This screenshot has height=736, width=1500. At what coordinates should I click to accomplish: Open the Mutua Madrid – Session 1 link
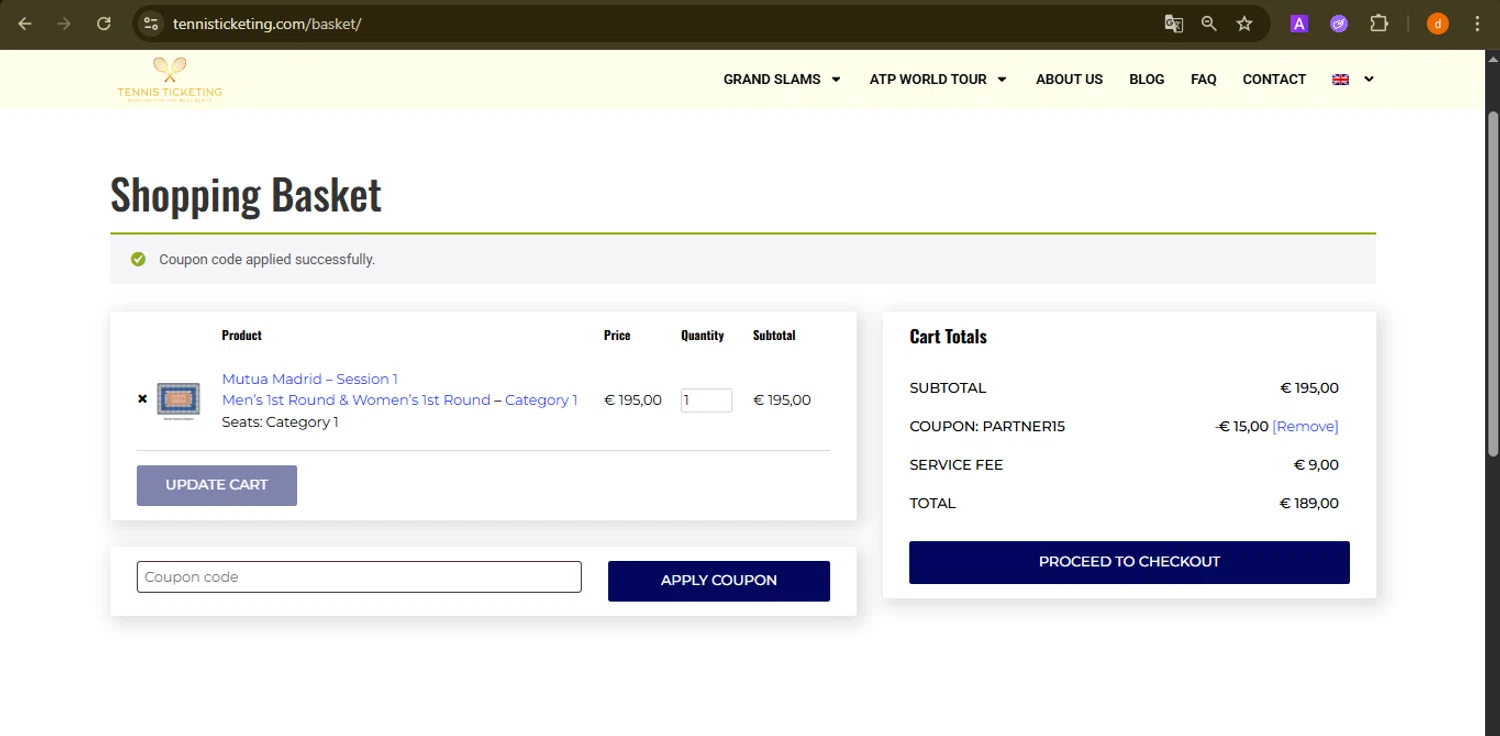[x=310, y=379]
